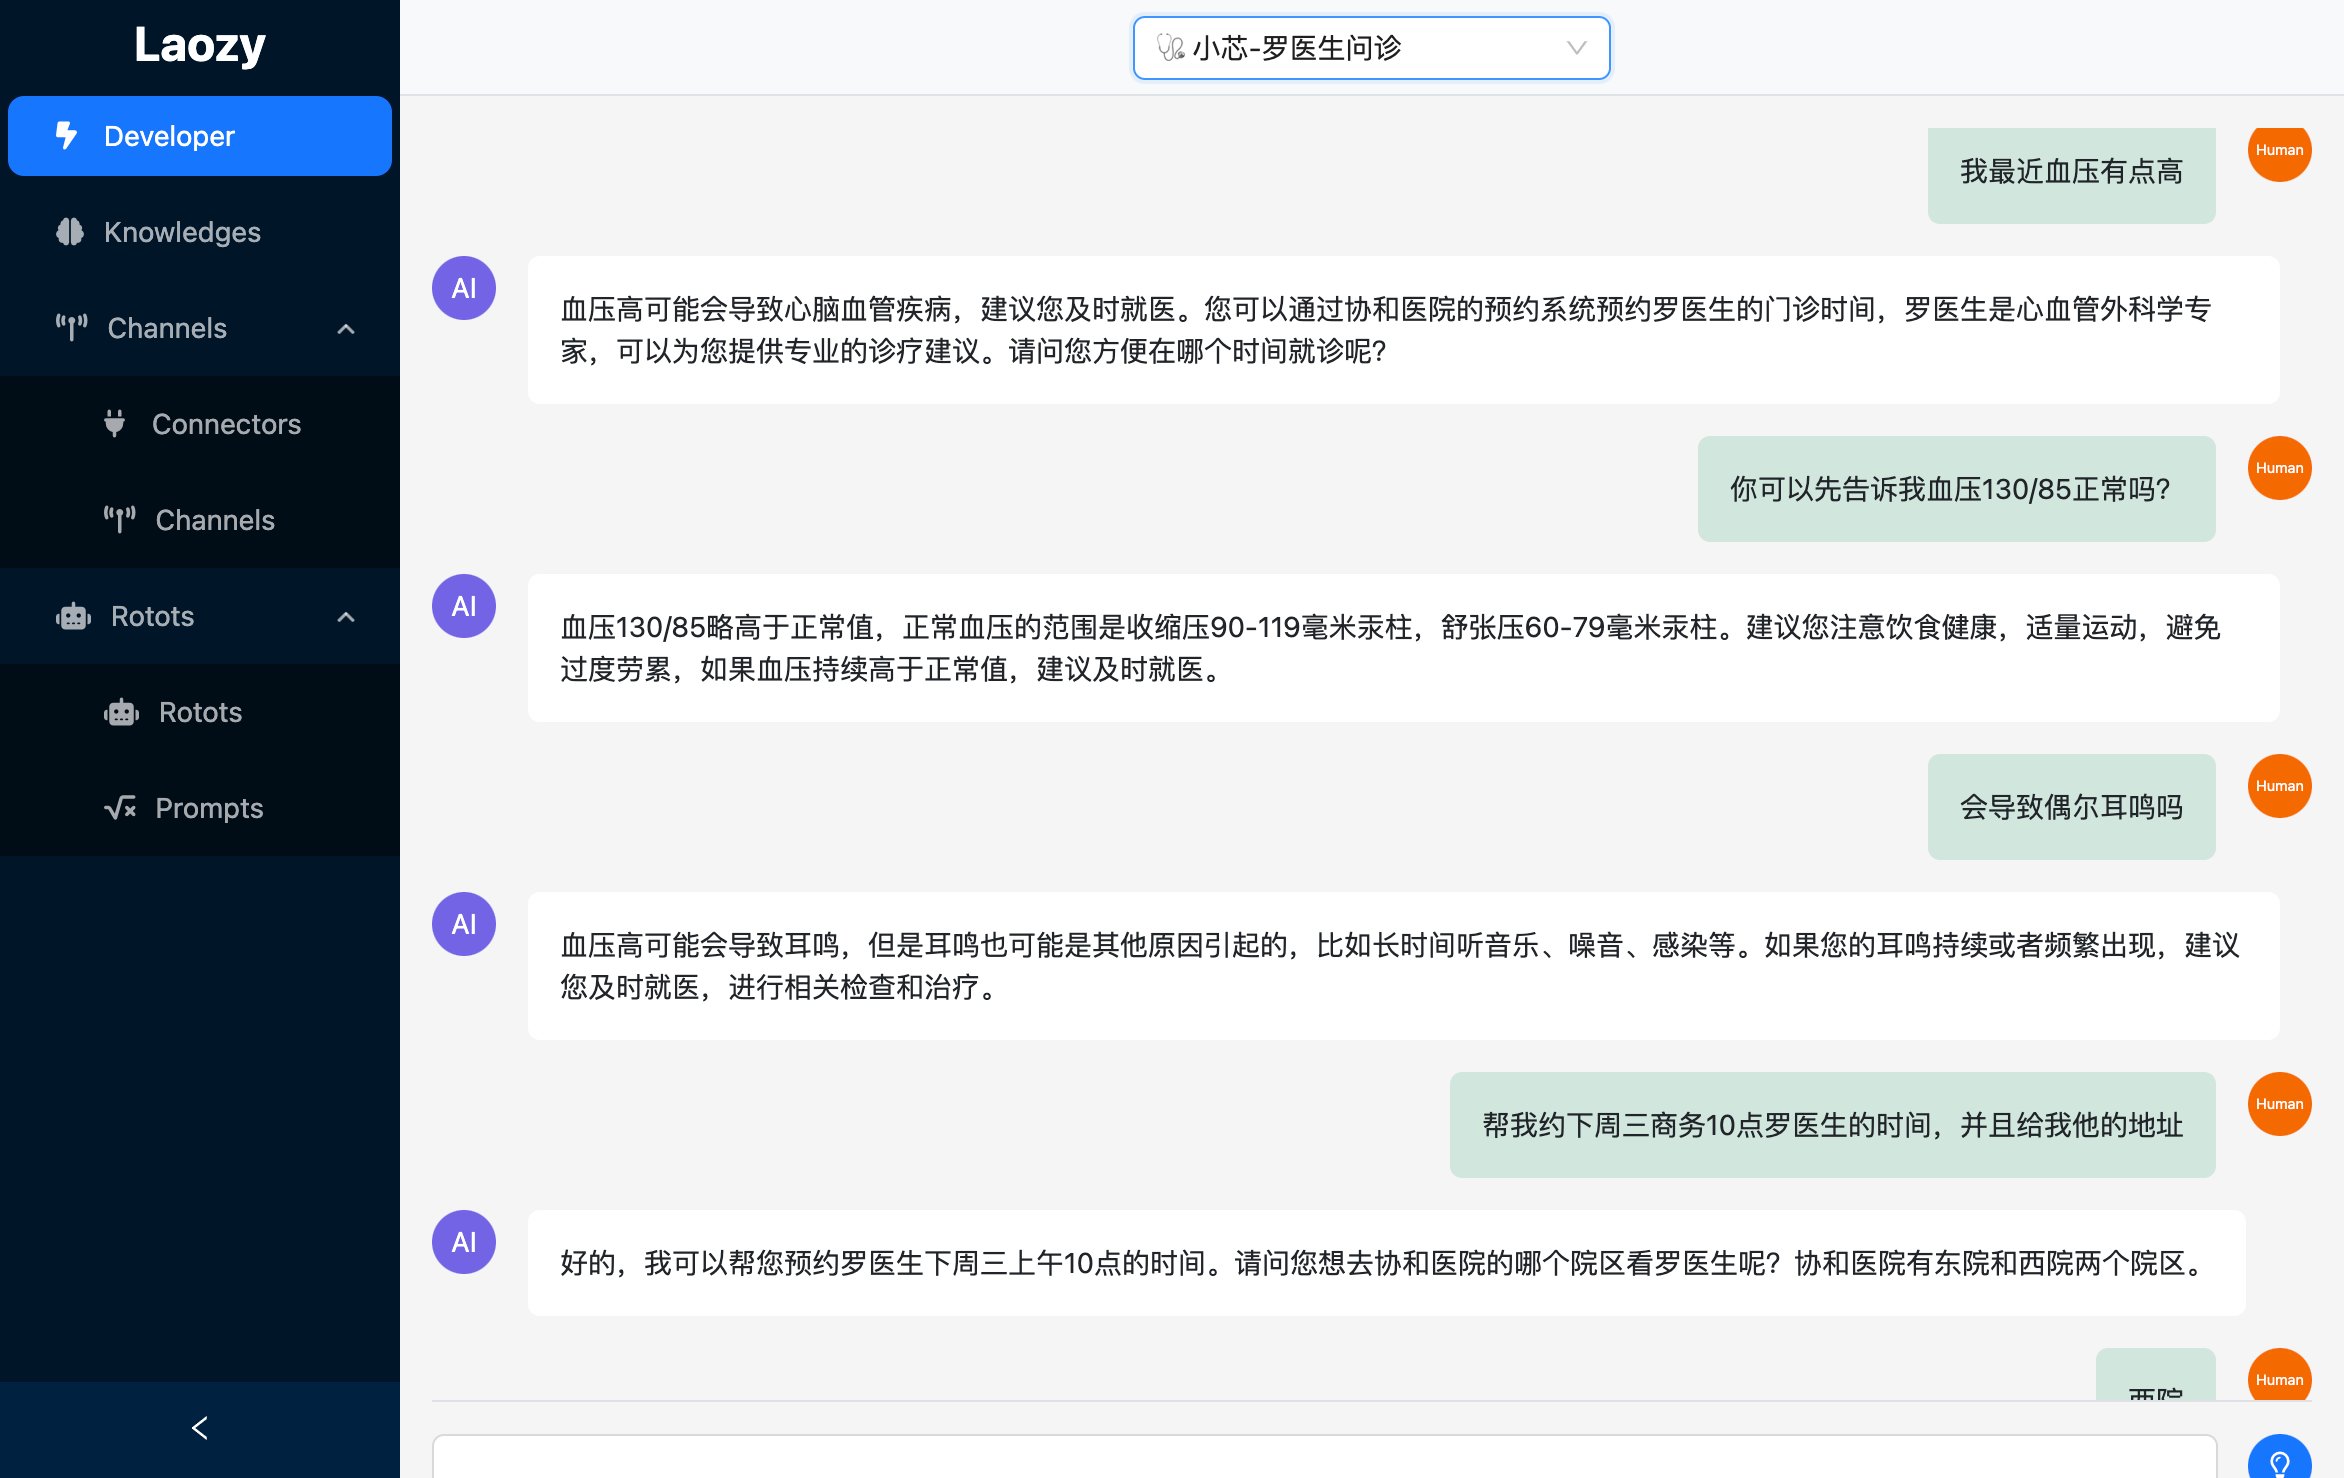
Task: Click the square-root Prompts icon
Action: (x=120, y=807)
